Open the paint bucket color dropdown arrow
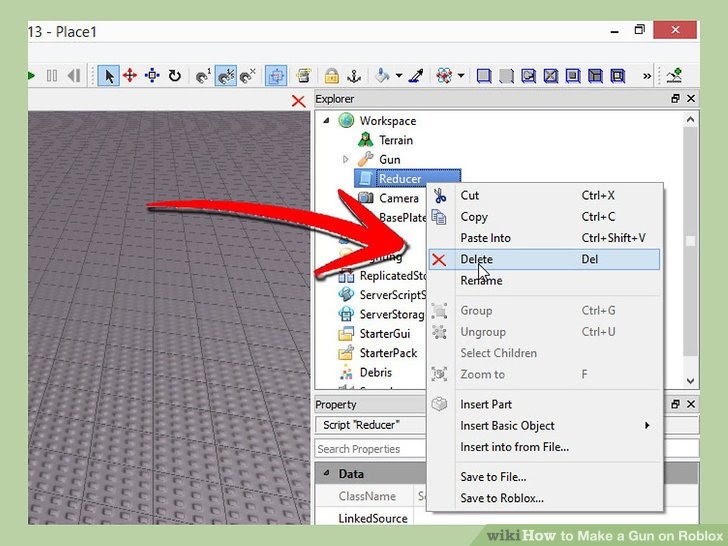 pos(399,75)
